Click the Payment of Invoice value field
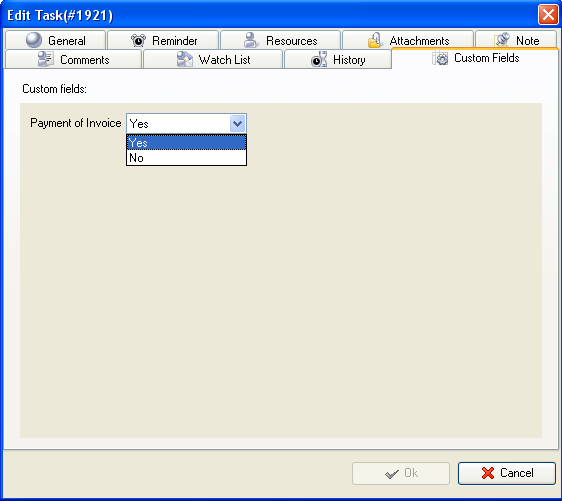 (x=178, y=124)
